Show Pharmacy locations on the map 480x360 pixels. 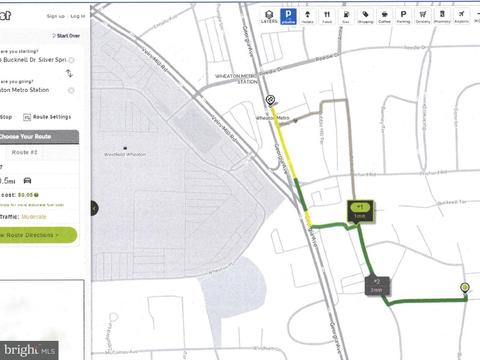pyautogui.click(x=442, y=16)
